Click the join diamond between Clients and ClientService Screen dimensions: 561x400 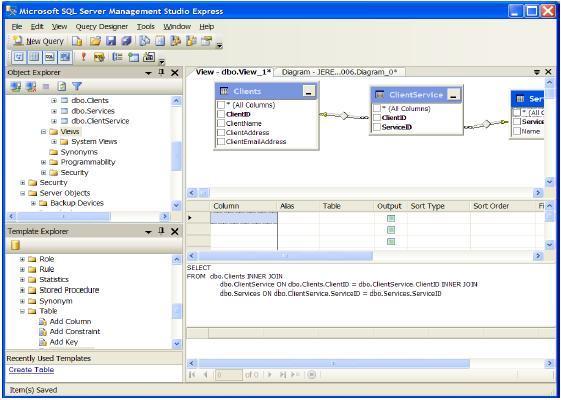[x=344, y=116]
